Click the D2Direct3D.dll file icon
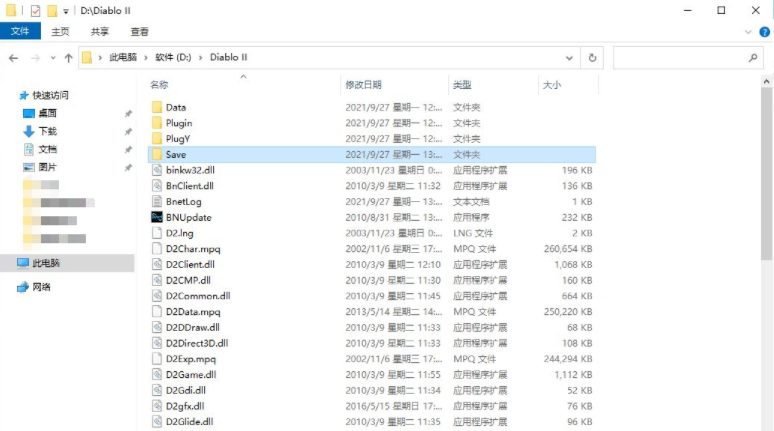This screenshot has height=431, width=774. click(157, 343)
